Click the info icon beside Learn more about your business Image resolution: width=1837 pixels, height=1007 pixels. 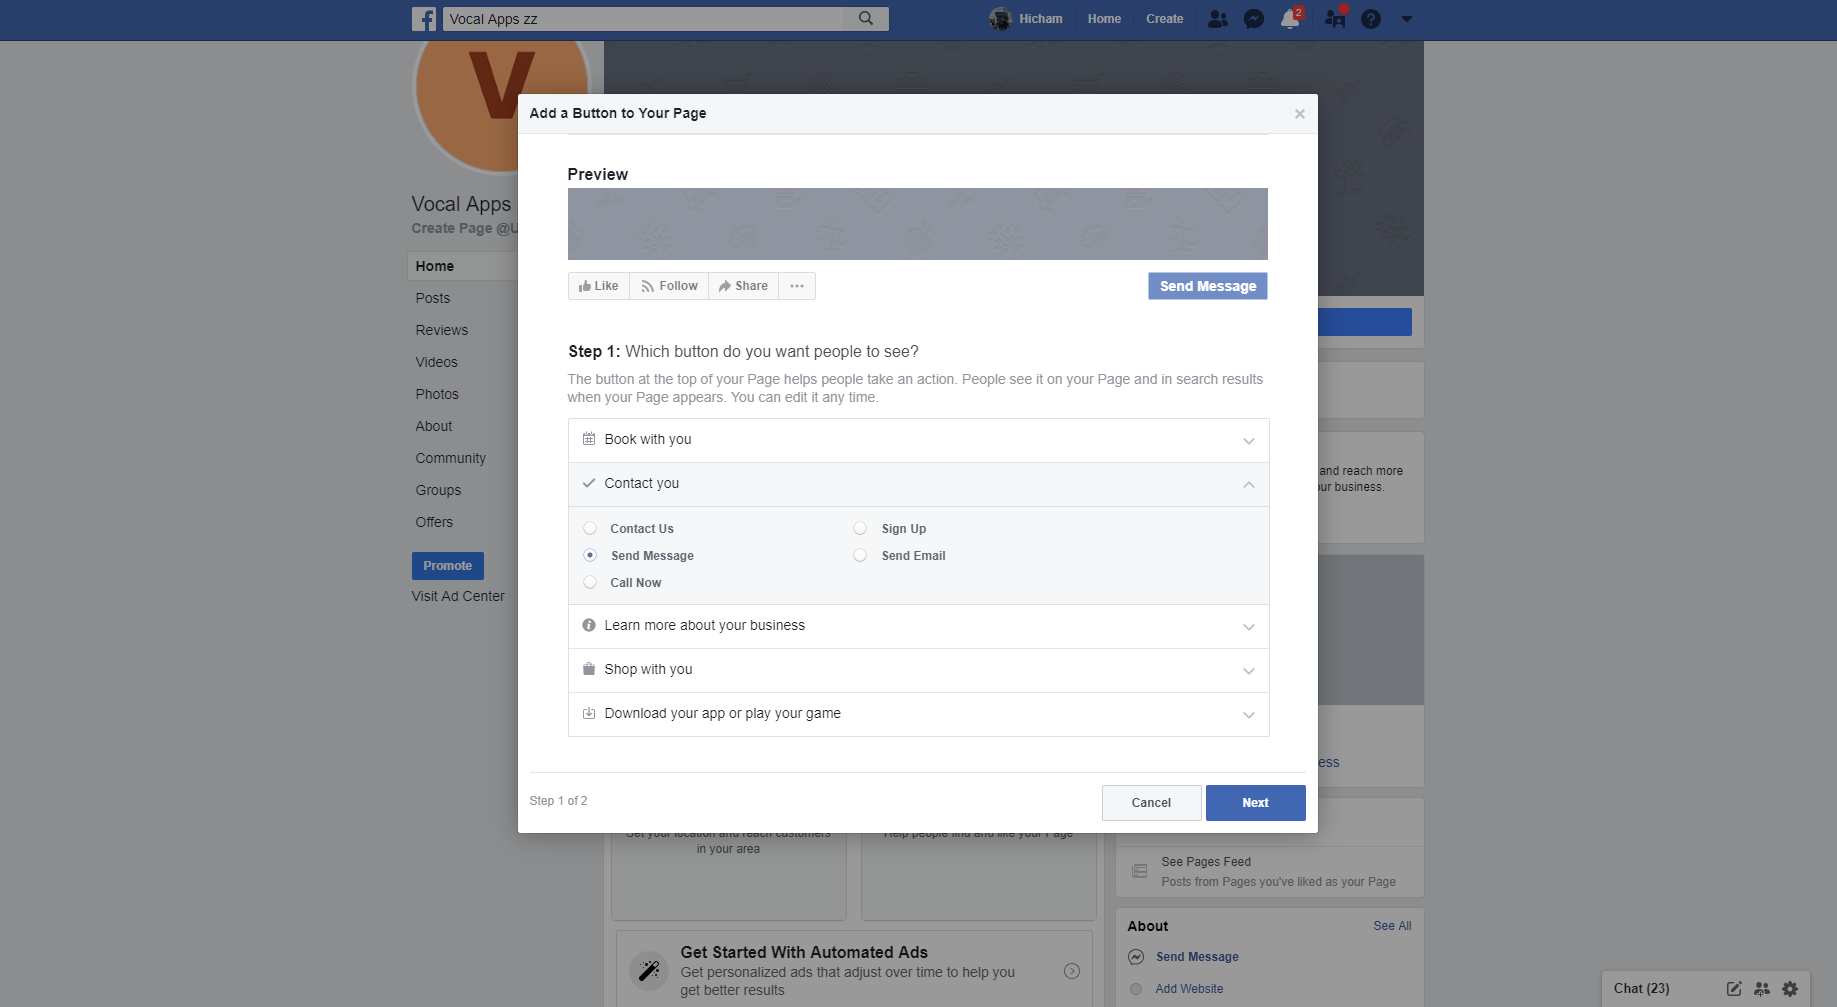(x=589, y=625)
